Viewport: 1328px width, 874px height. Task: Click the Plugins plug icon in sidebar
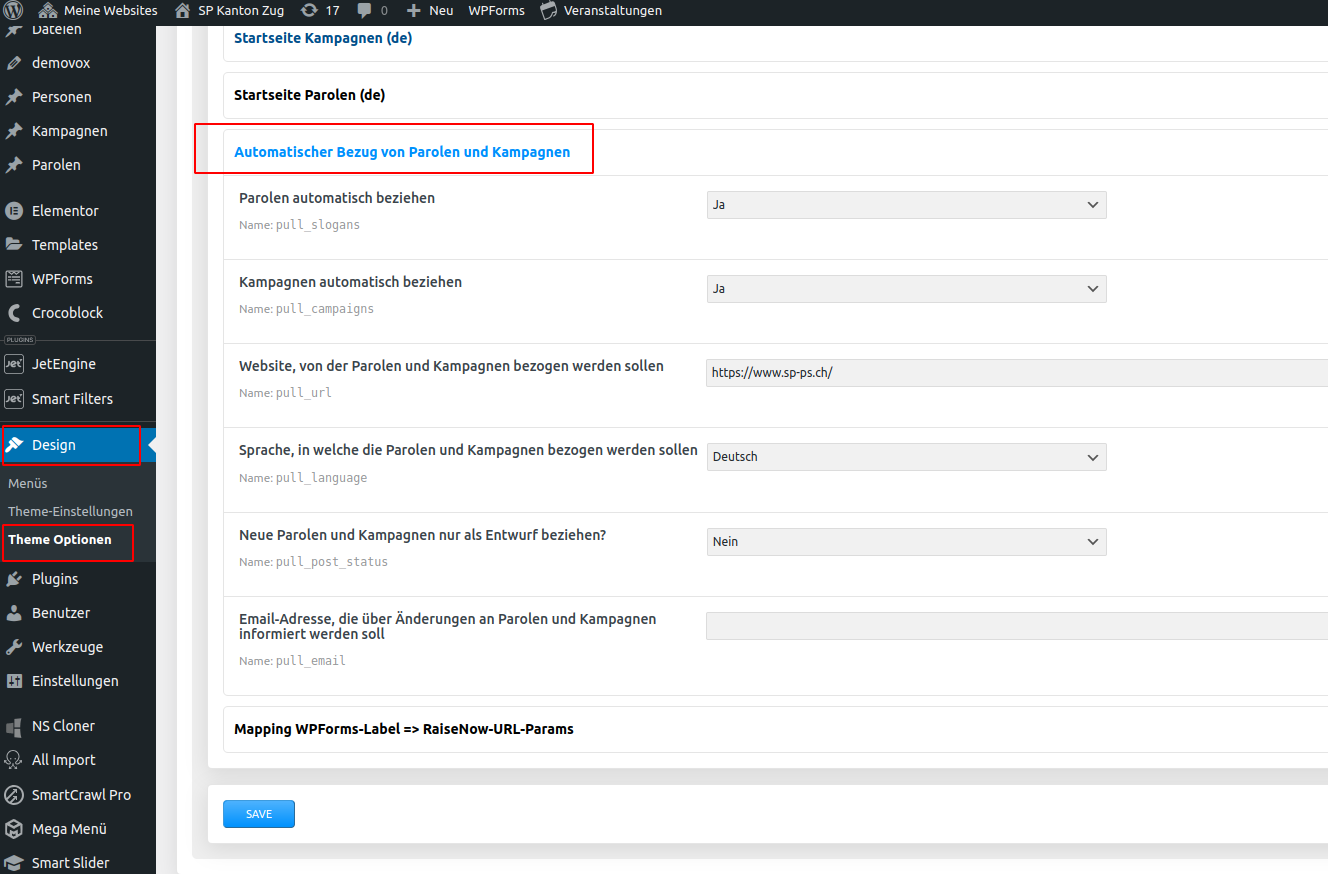[x=14, y=579]
